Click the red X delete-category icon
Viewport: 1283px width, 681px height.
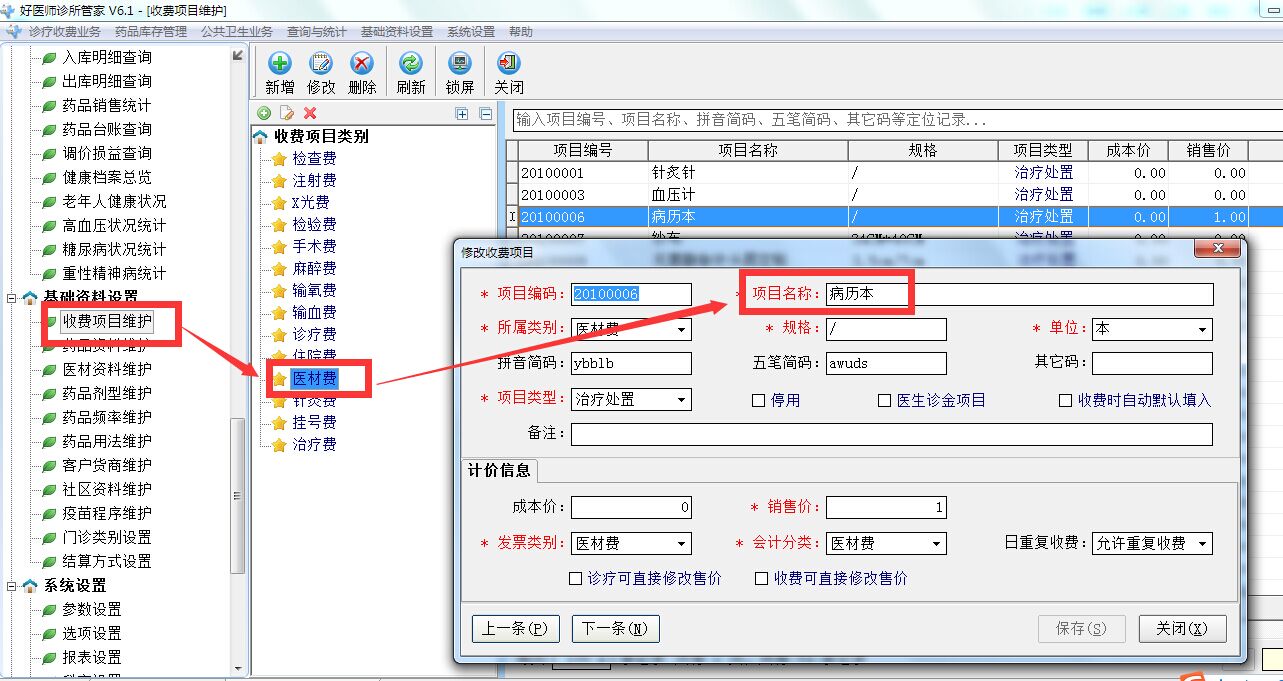coord(310,114)
